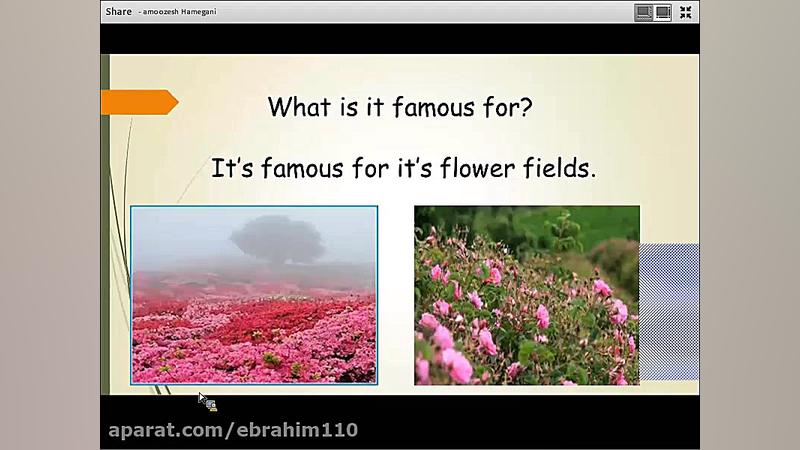Exit full screen using the inward arrows icon
Screen dimensions: 800x450
click(x=686, y=12)
